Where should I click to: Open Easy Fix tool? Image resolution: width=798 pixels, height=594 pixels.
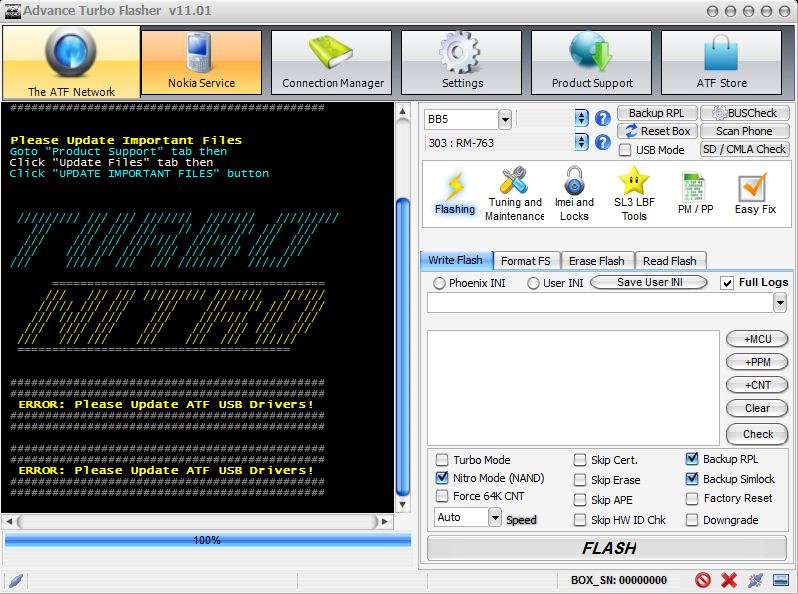pos(755,193)
